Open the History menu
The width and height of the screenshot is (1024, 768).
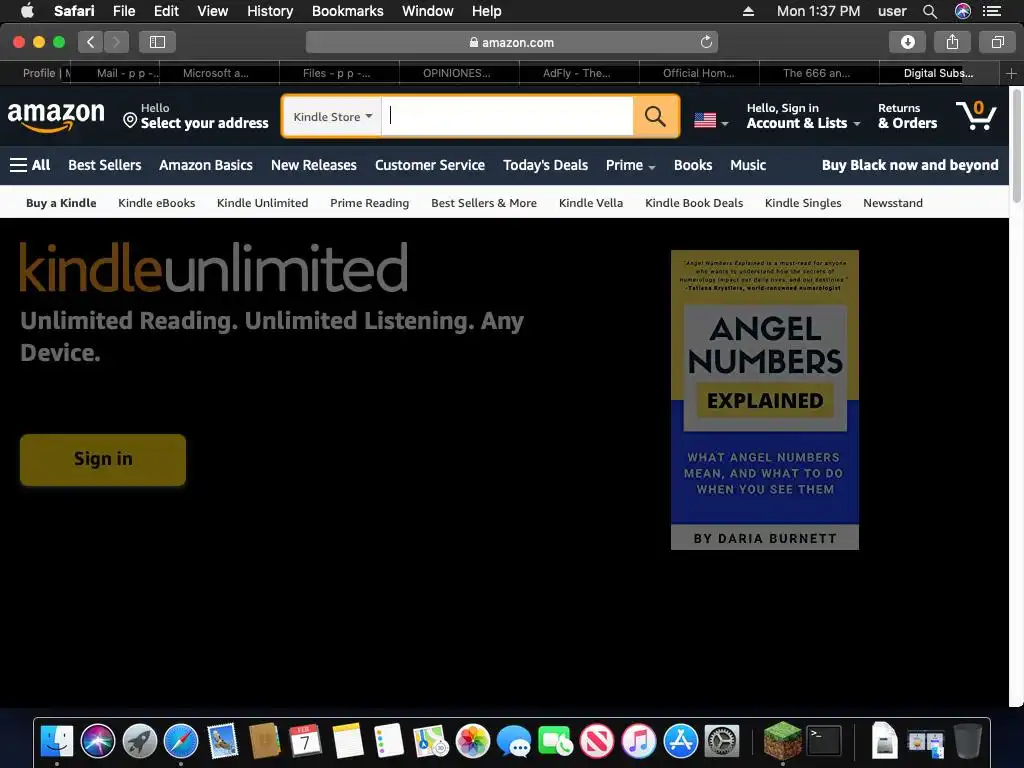270,11
